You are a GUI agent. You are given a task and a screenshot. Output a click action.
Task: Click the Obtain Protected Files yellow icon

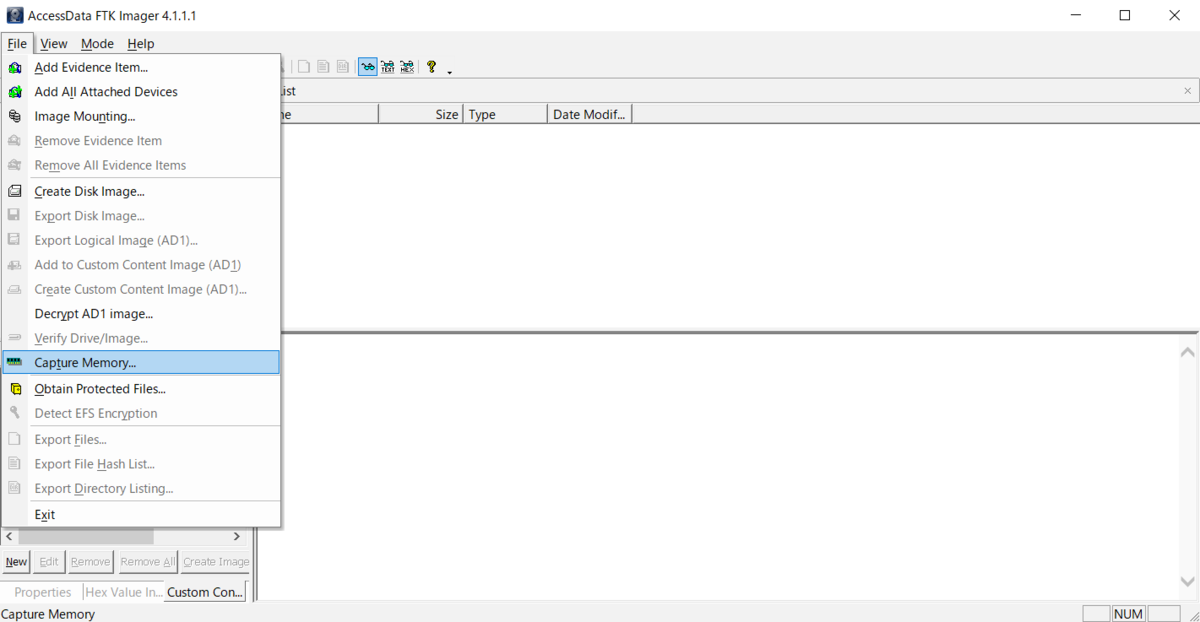[15, 389]
